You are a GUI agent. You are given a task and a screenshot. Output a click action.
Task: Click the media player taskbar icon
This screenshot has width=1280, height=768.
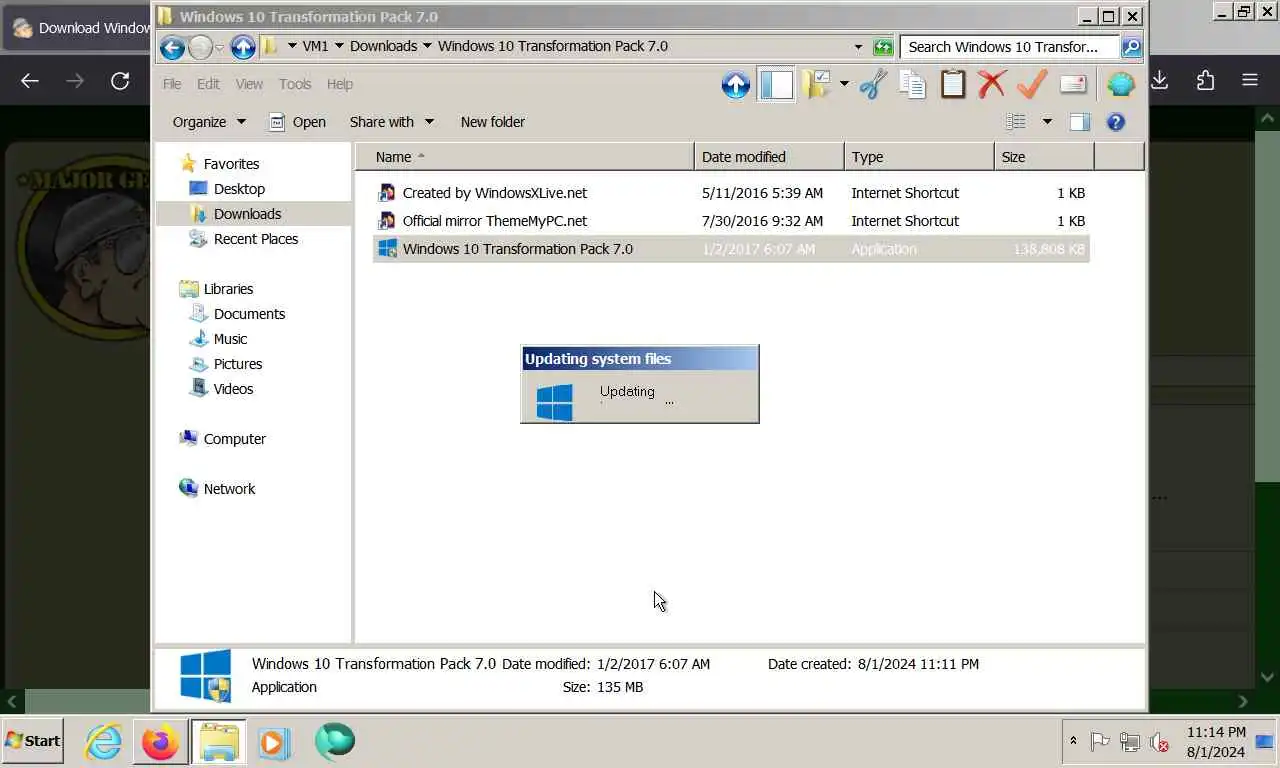275,742
